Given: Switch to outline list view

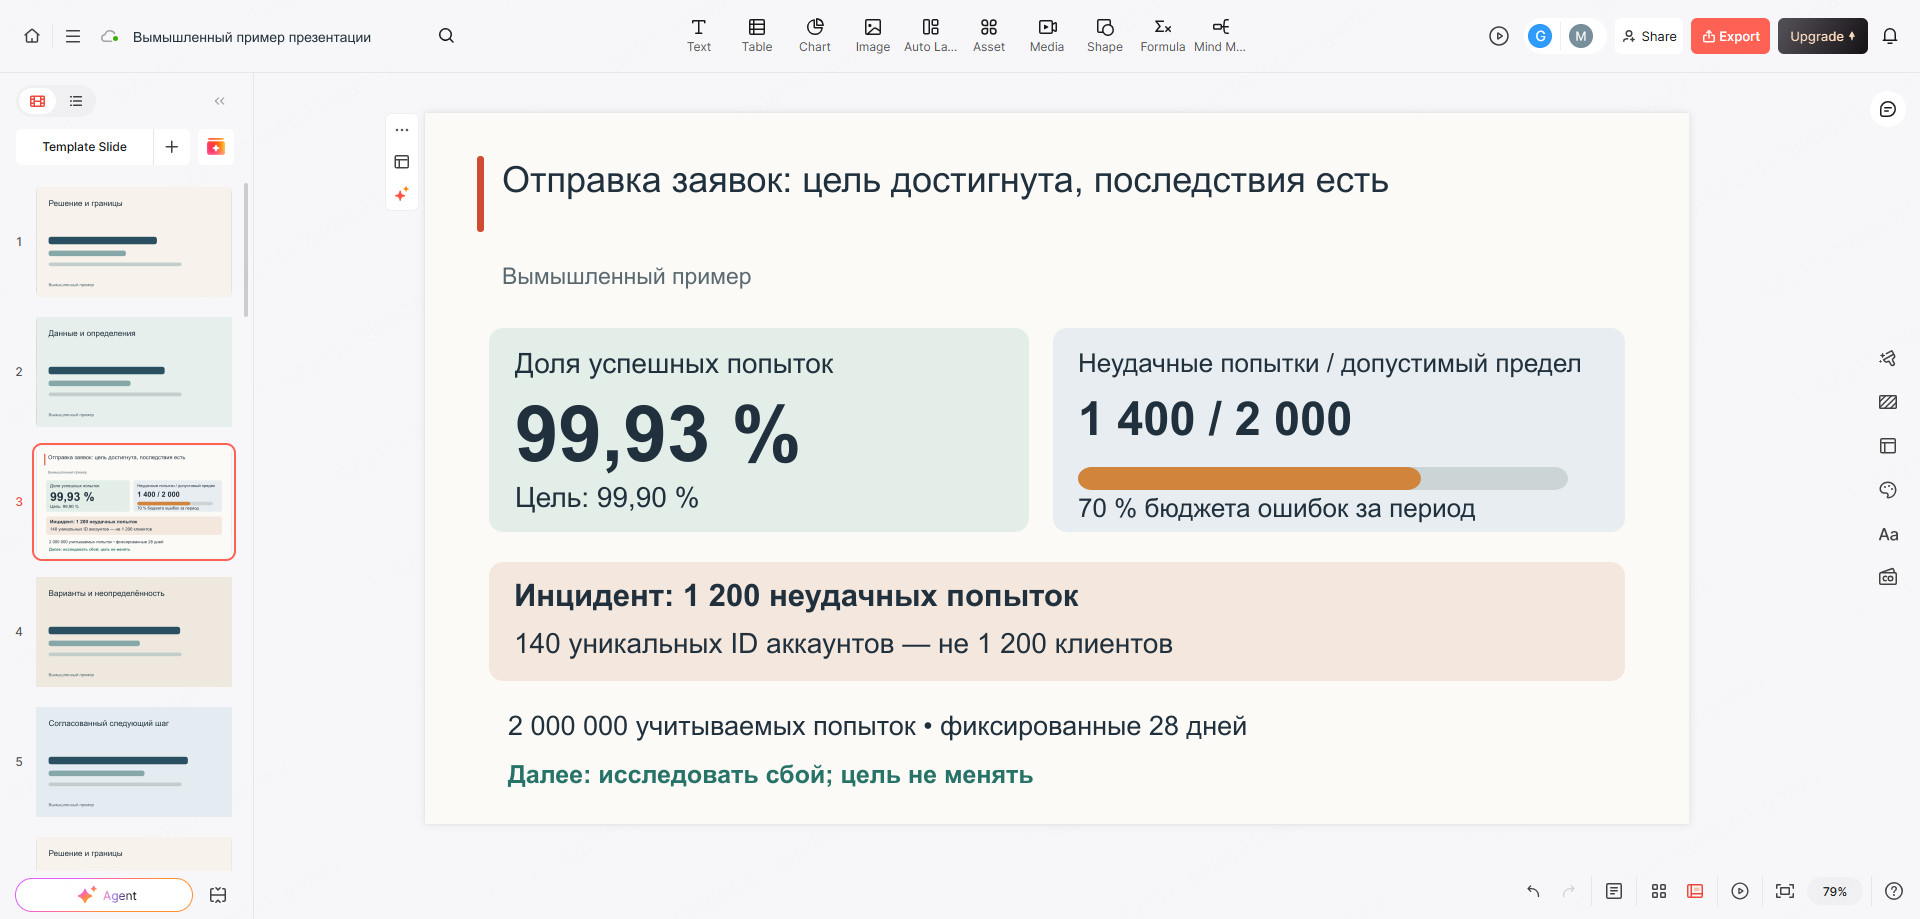Looking at the screenshot, I should [x=76, y=101].
